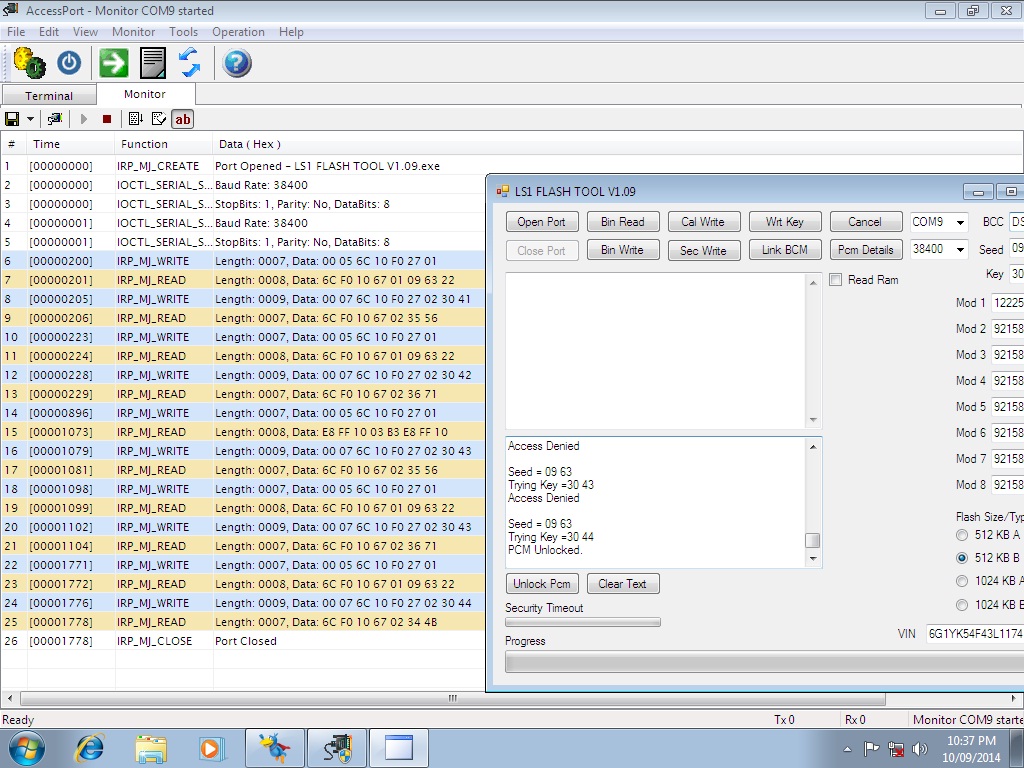Expand the 38400 baud rate dropdown
1024x768 pixels.
pyautogui.click(x=960, y=249)
